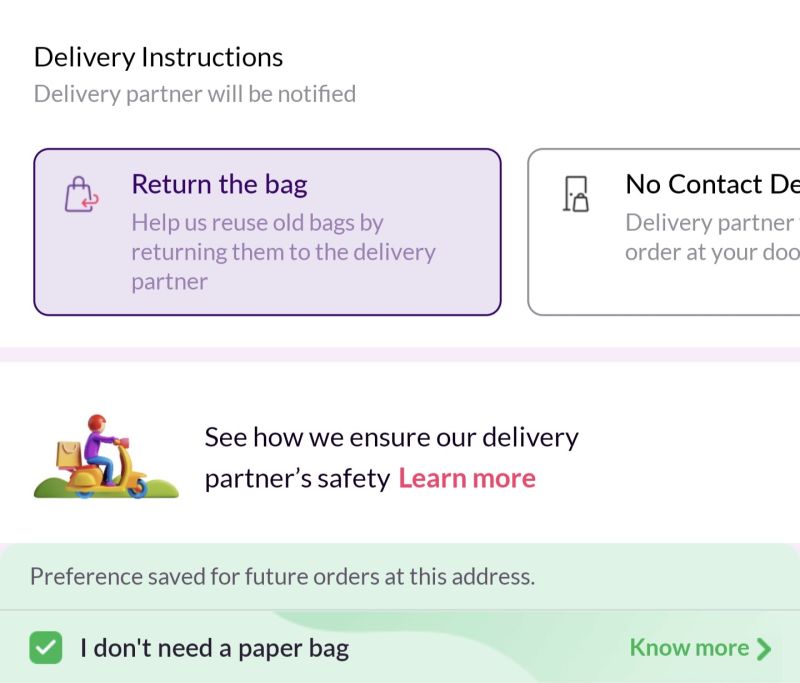Viewport: 800px width, 683px height.
Task: Click the "order at your doo" description text
Action: (711, 252)
